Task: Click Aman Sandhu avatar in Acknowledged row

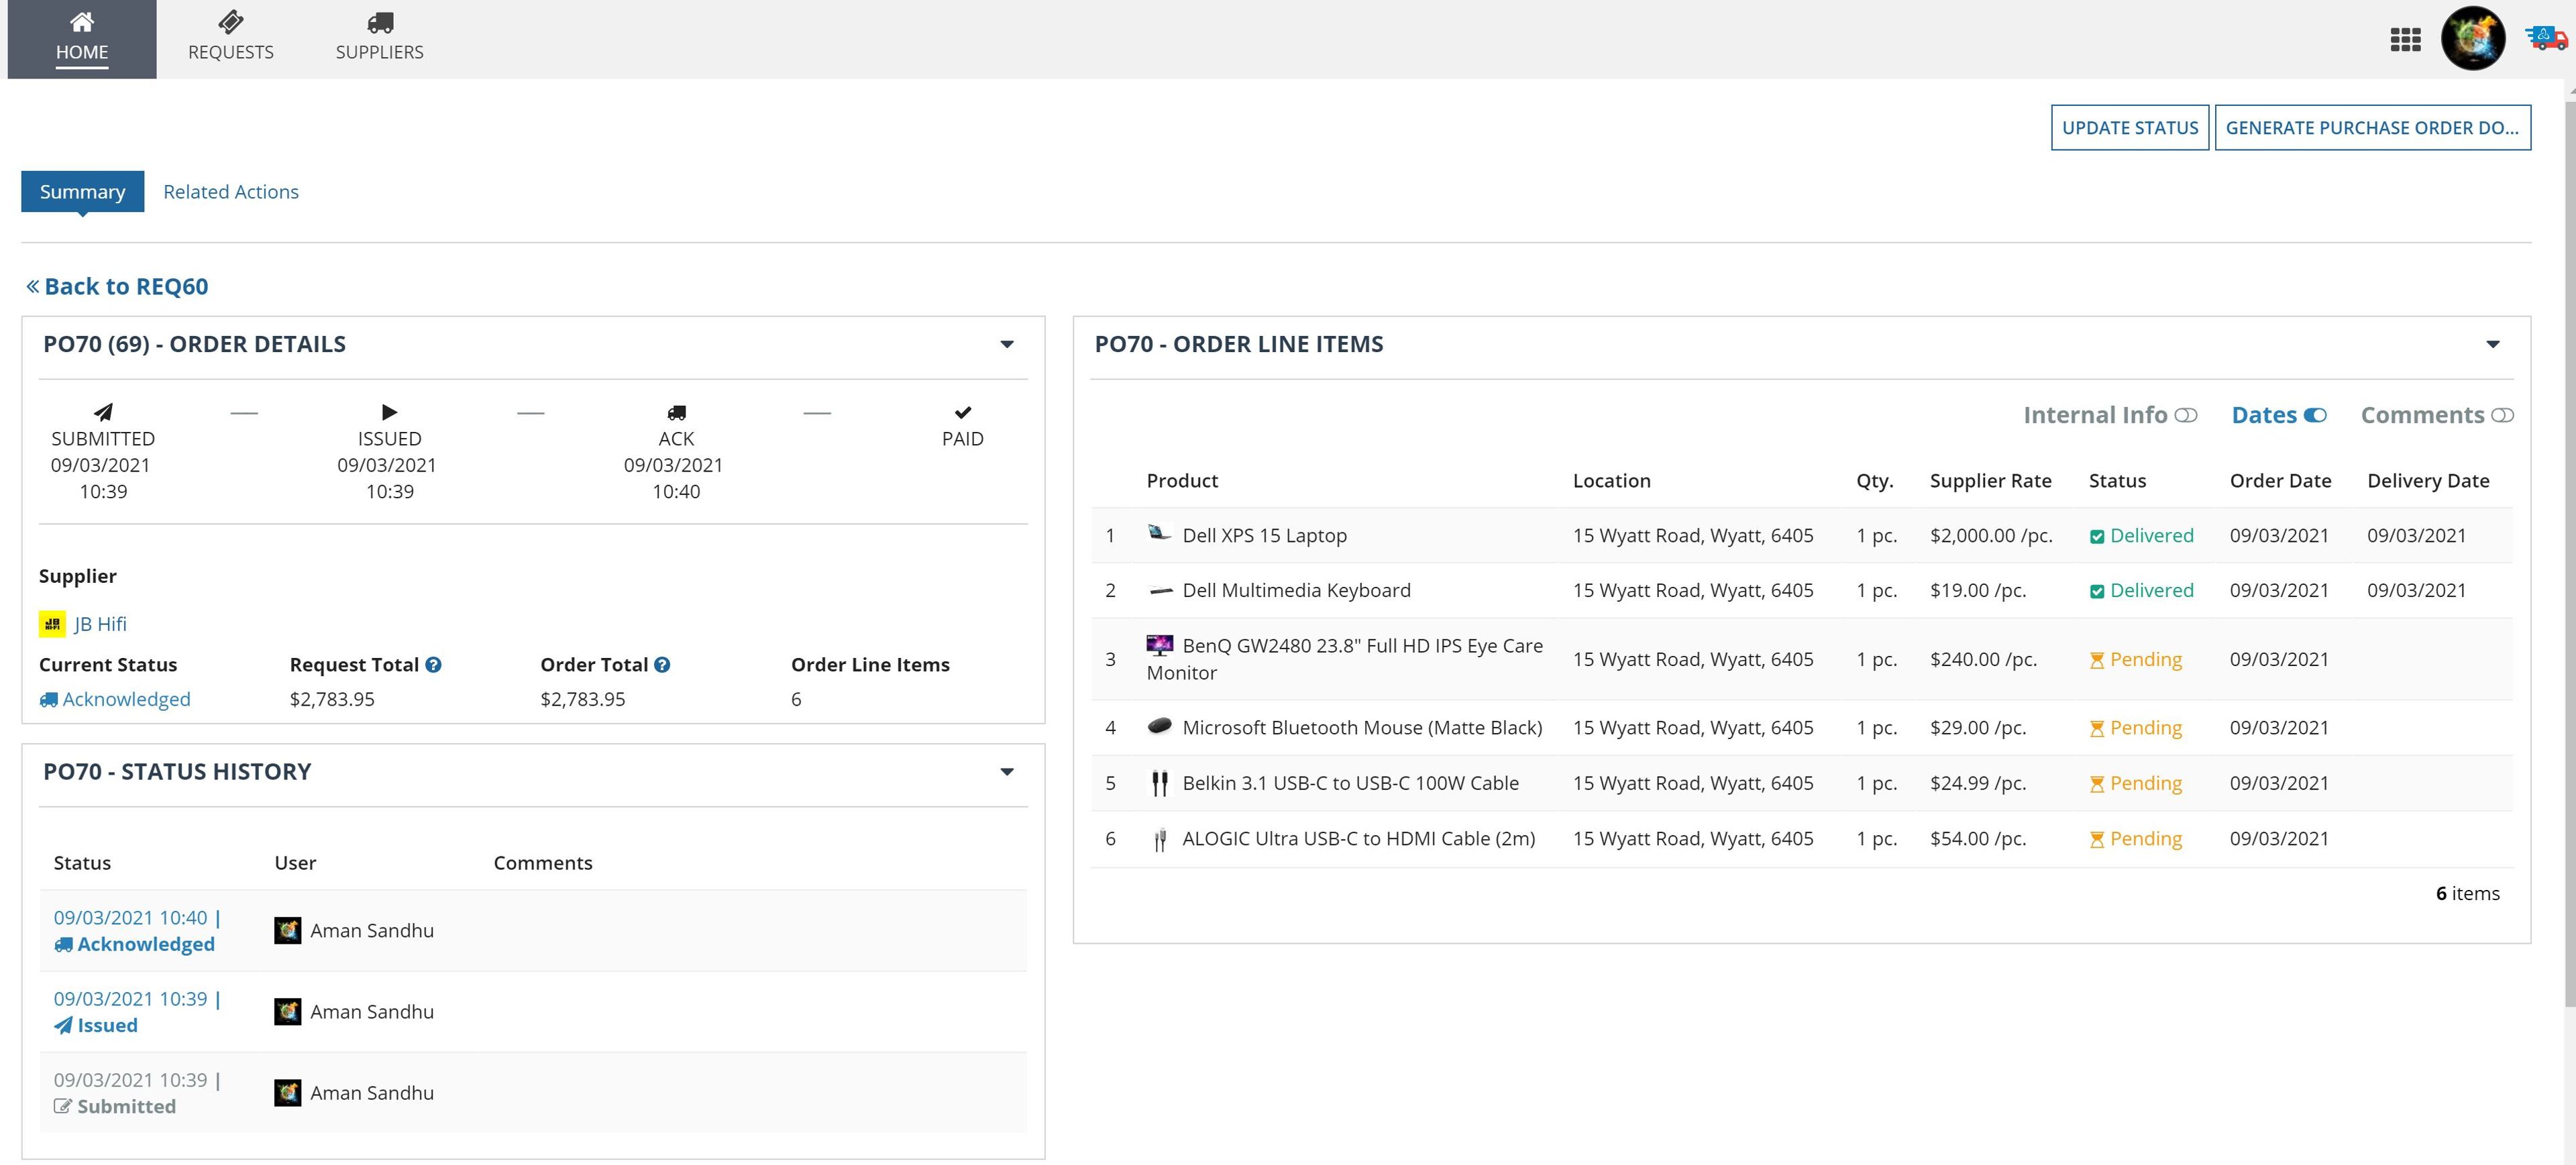Action: pyautogui.click(x=288, y=930)
